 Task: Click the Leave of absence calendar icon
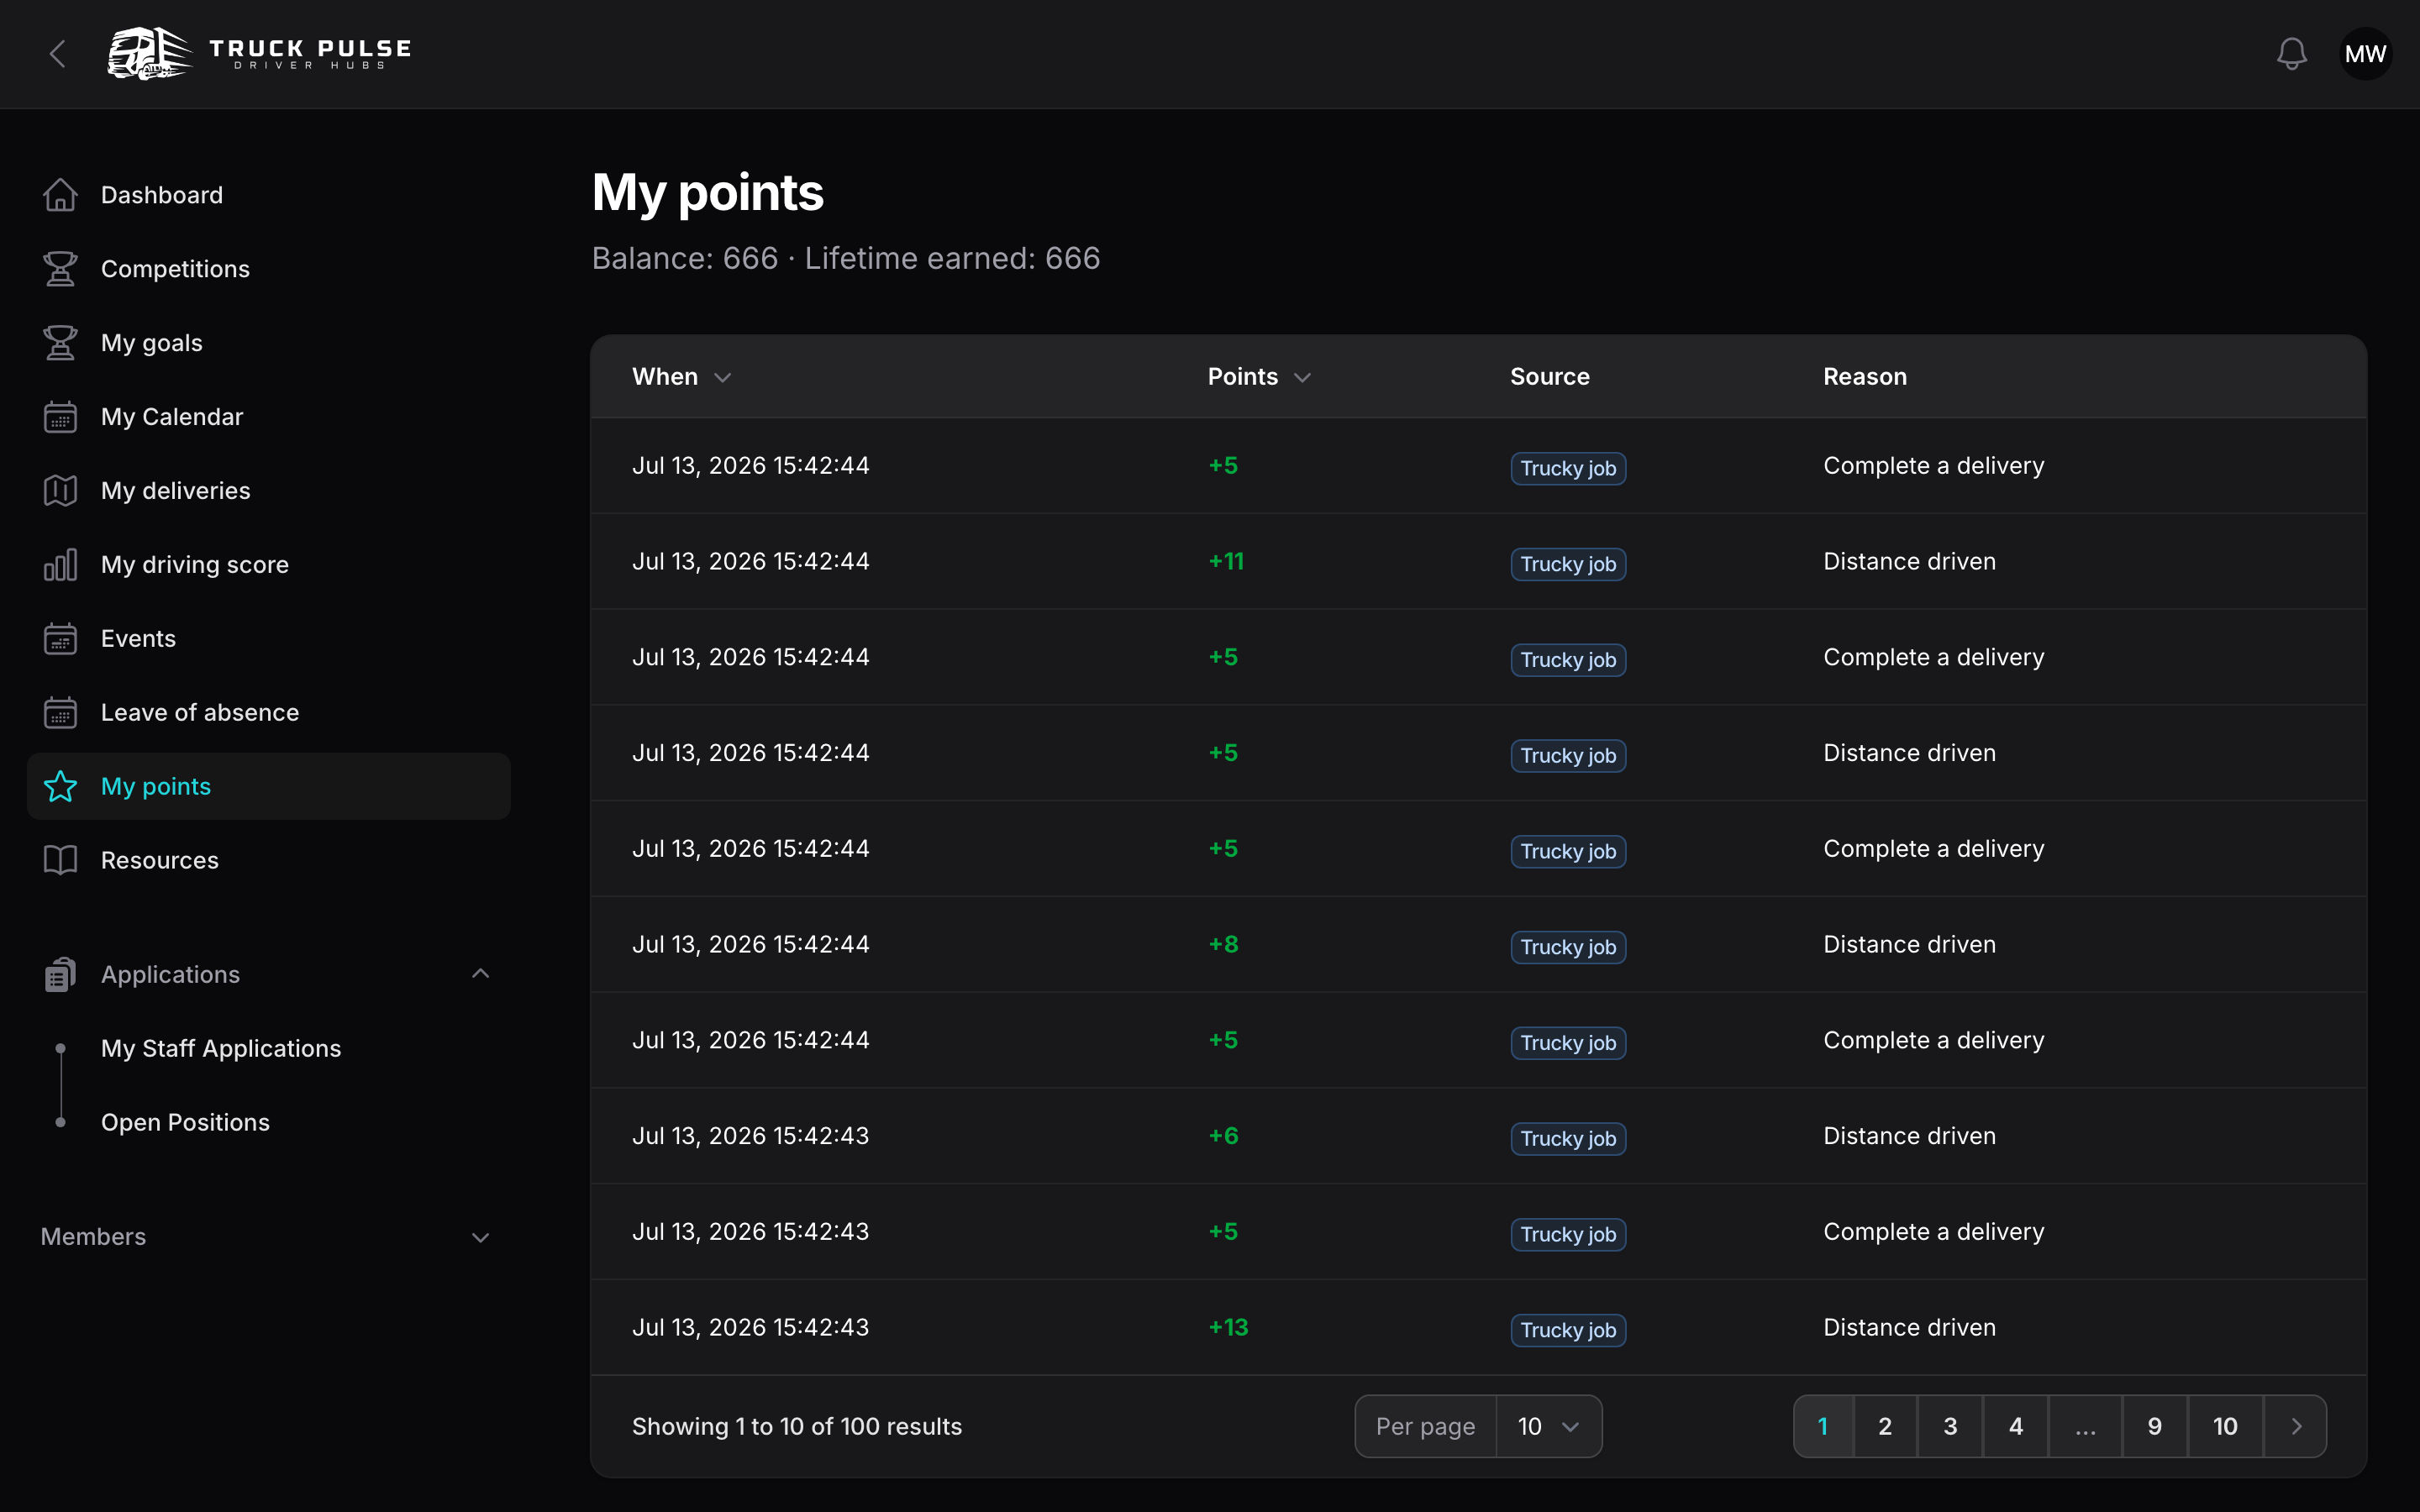coord(60,713)
